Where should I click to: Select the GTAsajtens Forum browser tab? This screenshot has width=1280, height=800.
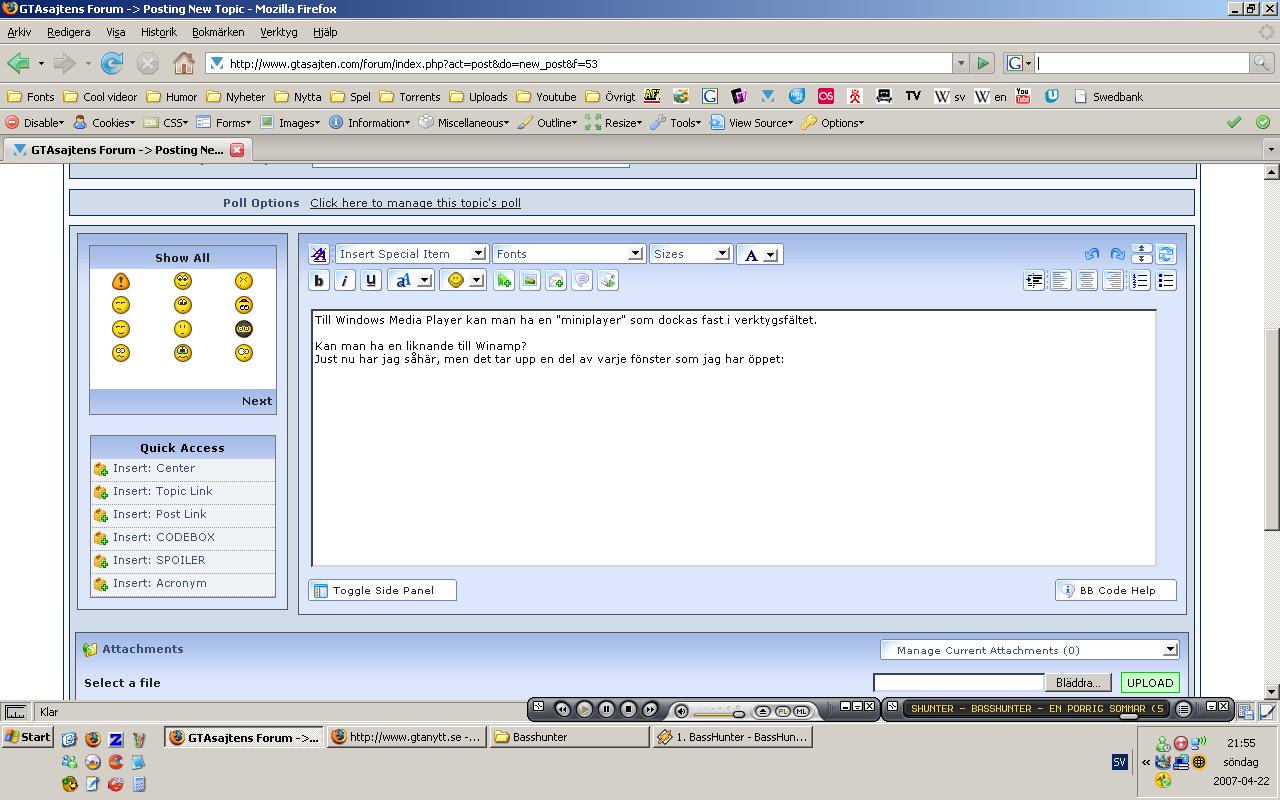(x=125, y=150)
